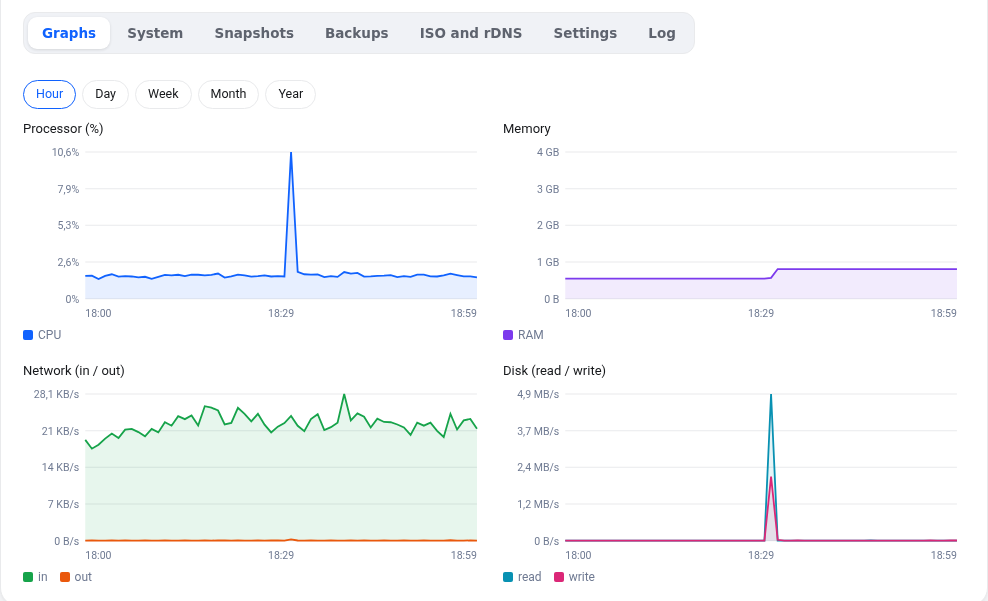Click the '7 KB/s' network axis label
This screenshot has width=988, height=601.
[x=64, y=504]
